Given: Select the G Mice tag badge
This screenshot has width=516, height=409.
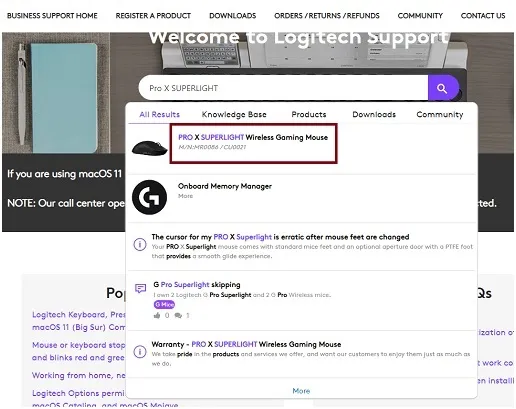Looking at the screenshot, I should coord(164,304).
